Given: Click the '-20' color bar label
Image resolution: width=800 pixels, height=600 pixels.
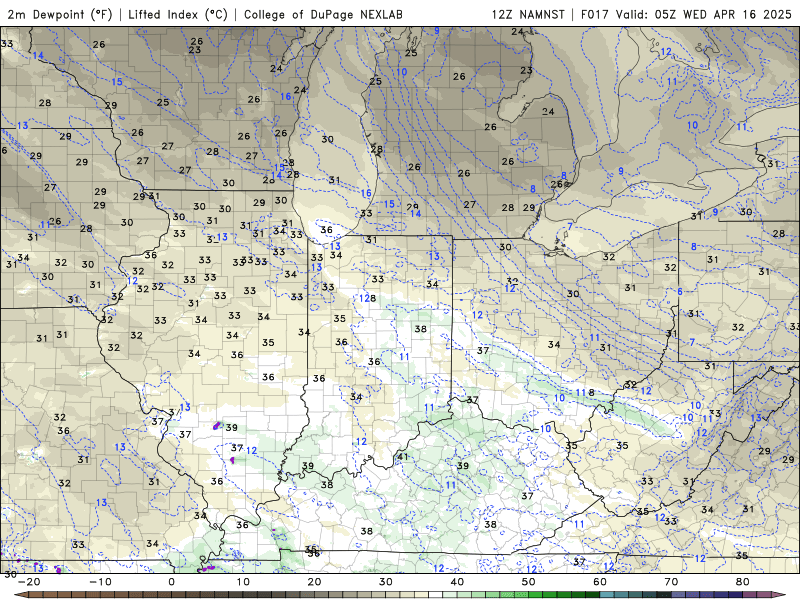Looking at the screenshot, I should click(29, 582).
